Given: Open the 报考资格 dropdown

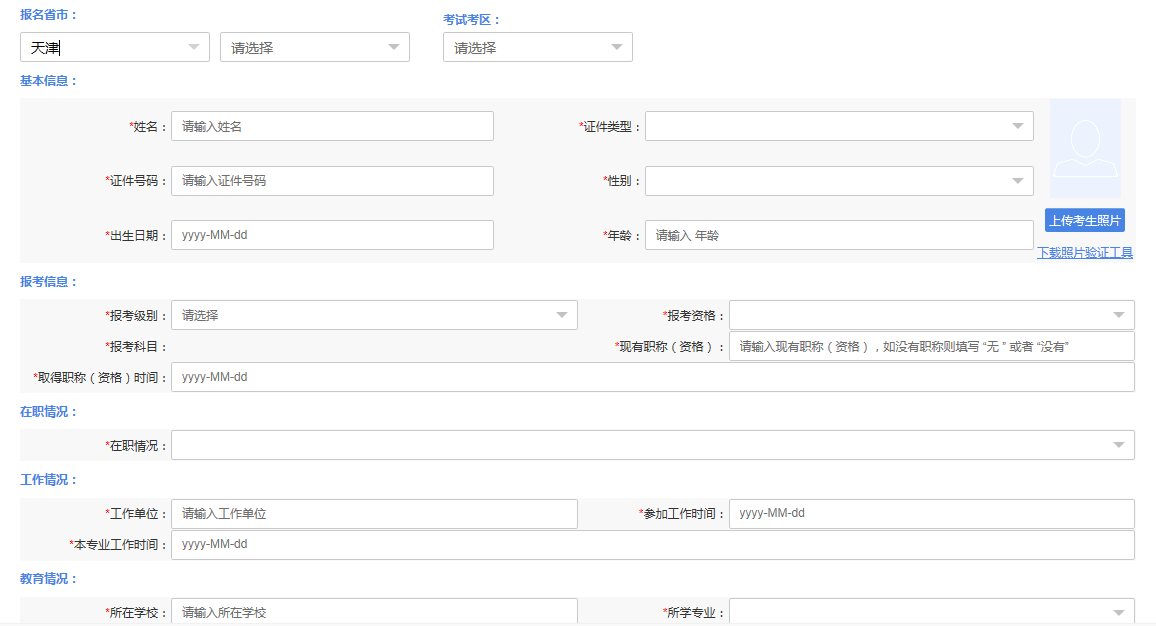Looking at the screenshot, I should tap(931, 315).
